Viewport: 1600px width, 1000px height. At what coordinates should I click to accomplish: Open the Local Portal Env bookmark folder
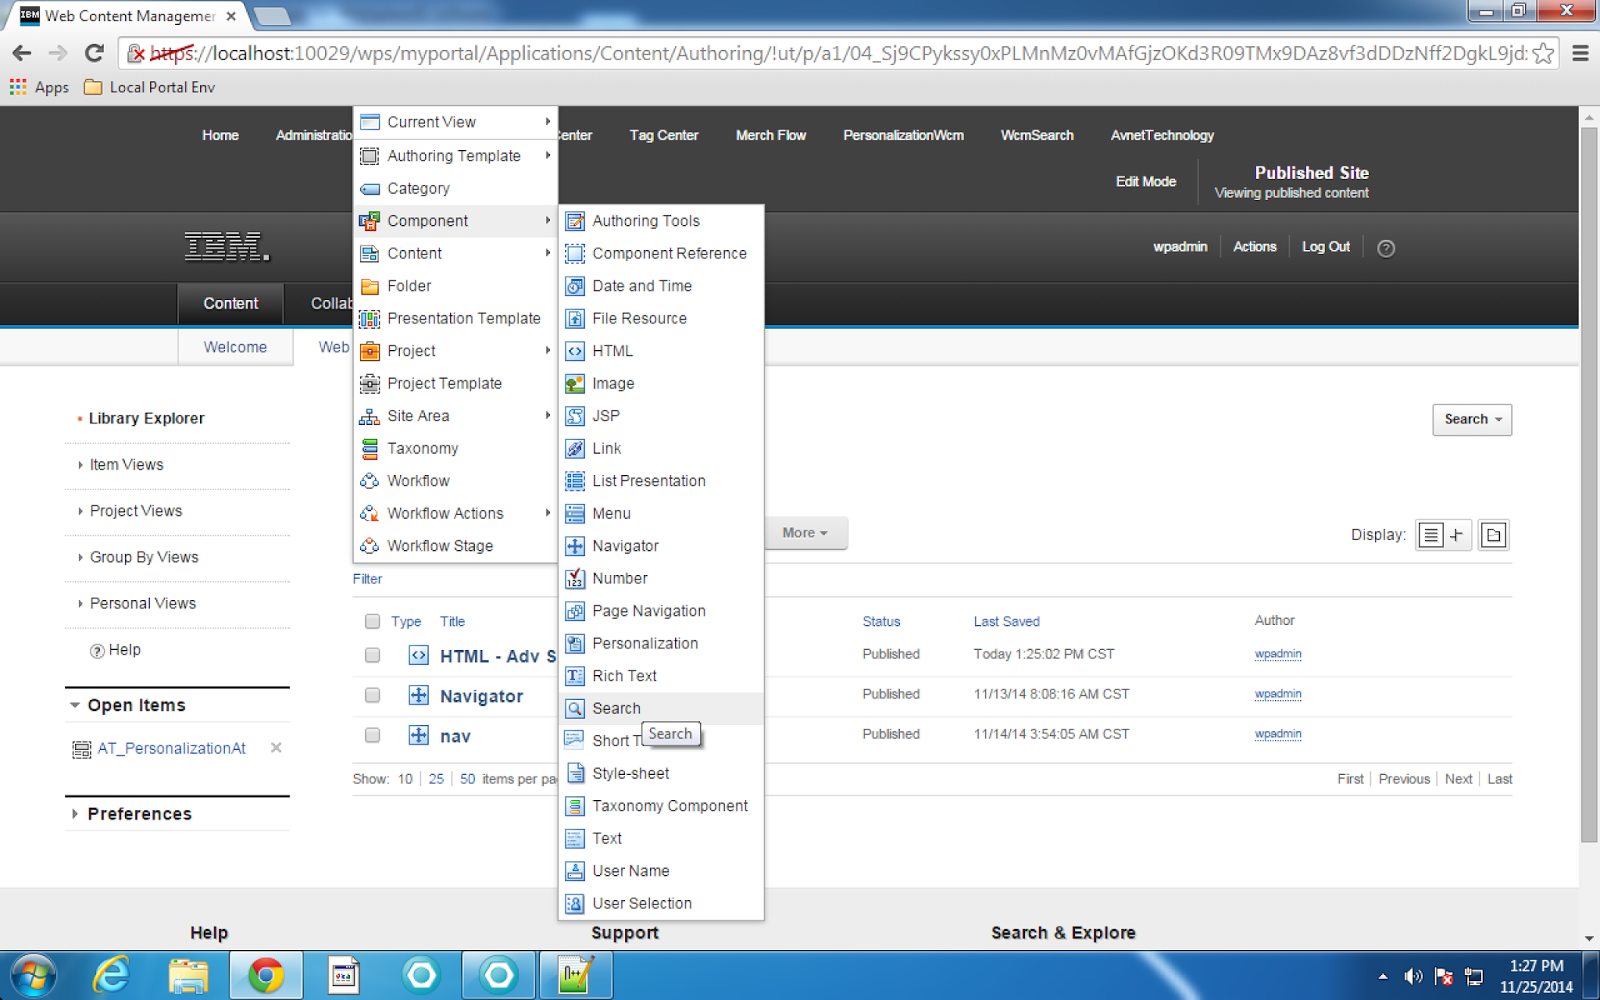pyautogui.click(x=150, y=87)
